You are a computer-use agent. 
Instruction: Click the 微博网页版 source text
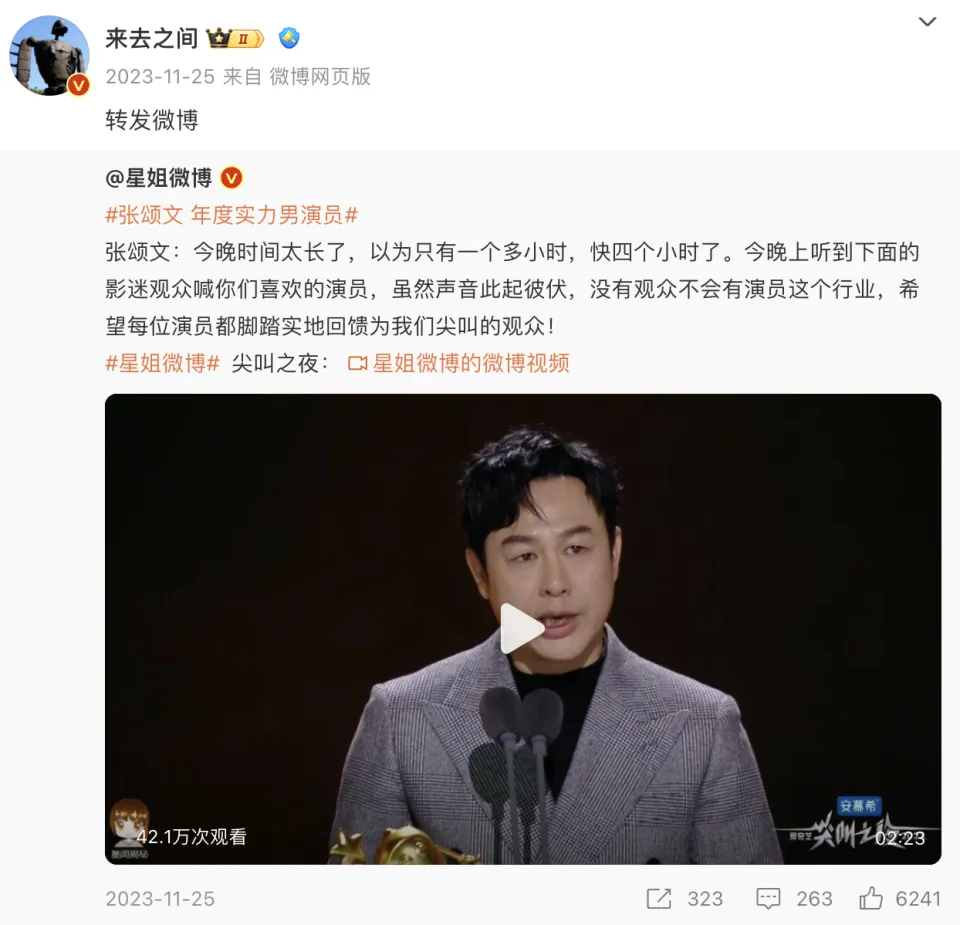(320, 77)
